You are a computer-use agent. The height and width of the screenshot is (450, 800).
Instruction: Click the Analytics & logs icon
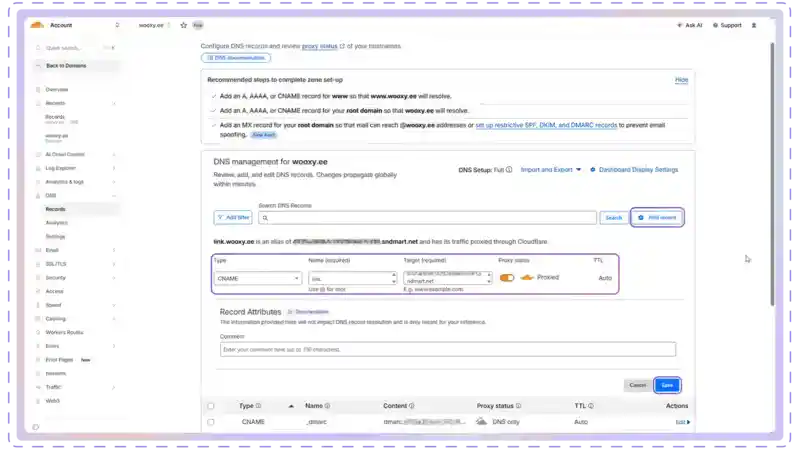(x=38, y=182)
